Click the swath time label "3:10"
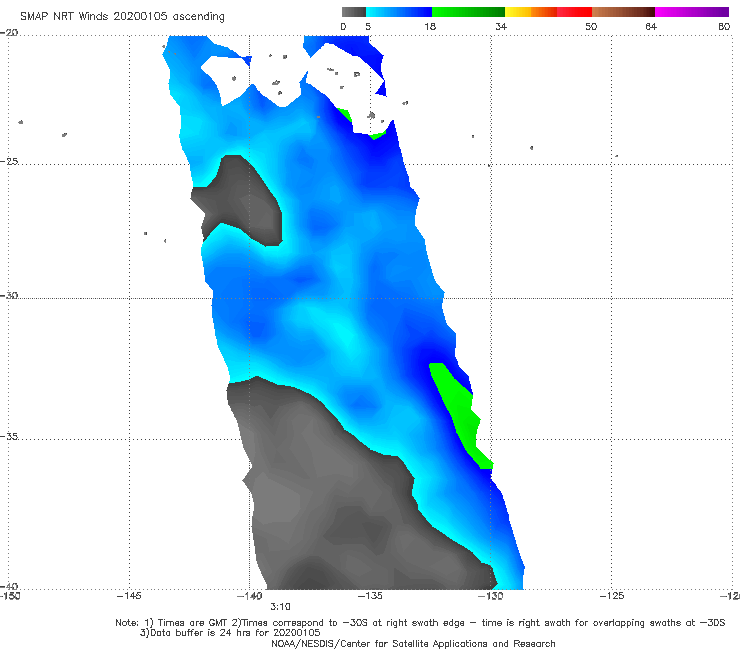 (280, 607)
